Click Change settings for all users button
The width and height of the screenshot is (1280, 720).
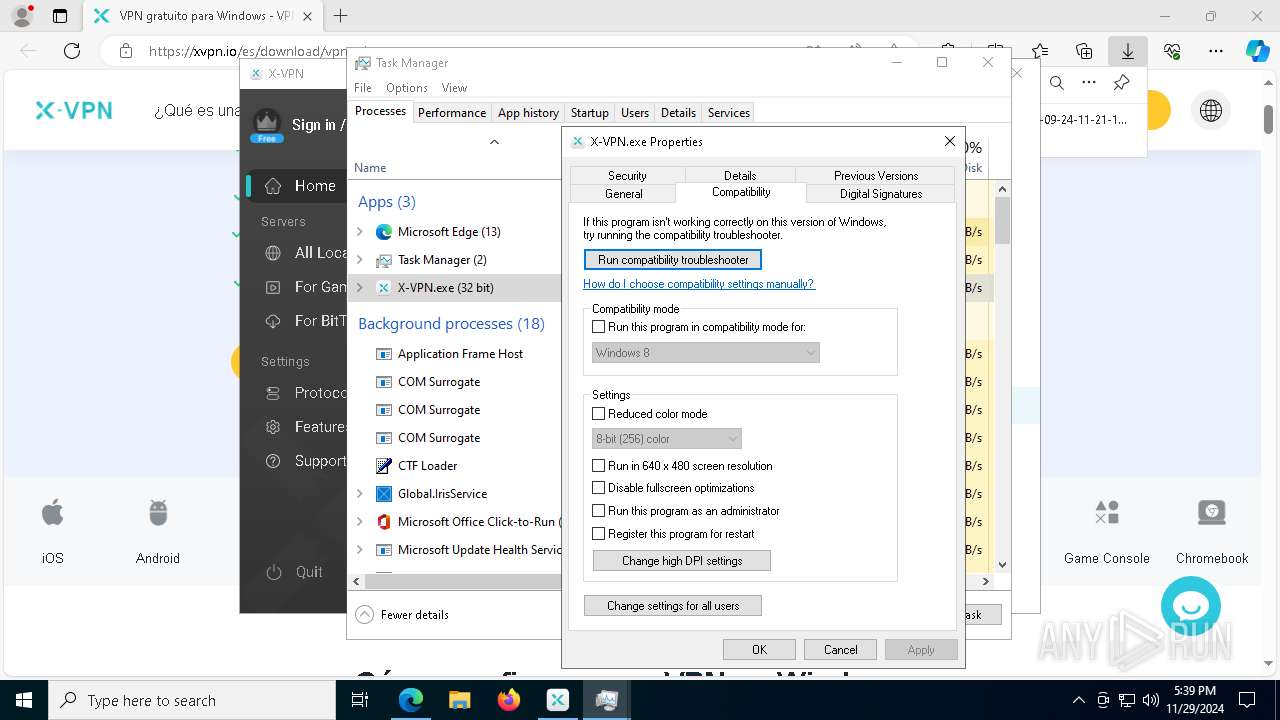click(673, 606)
